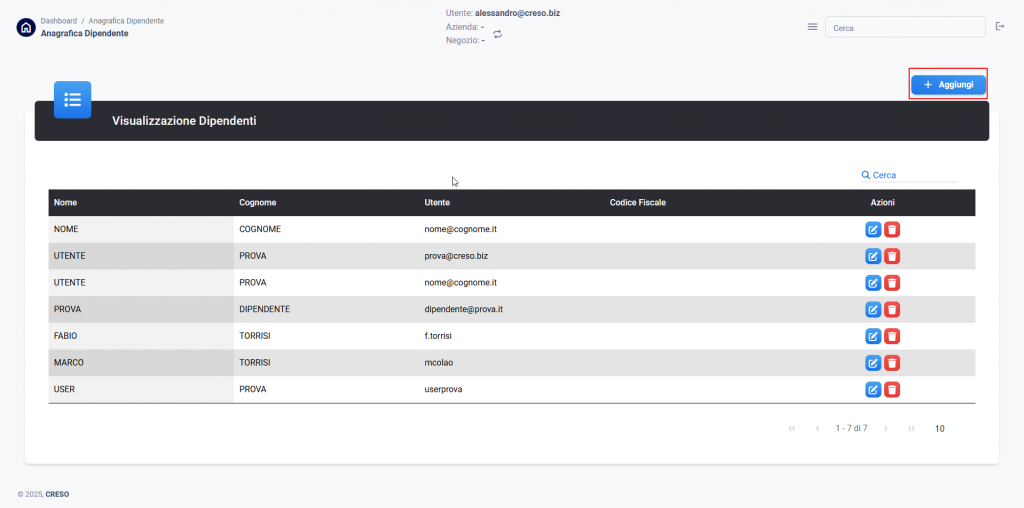Delete the employee NOME COGNOME
Viewport: 1024px width, 508px height.
tap(892, 230)
